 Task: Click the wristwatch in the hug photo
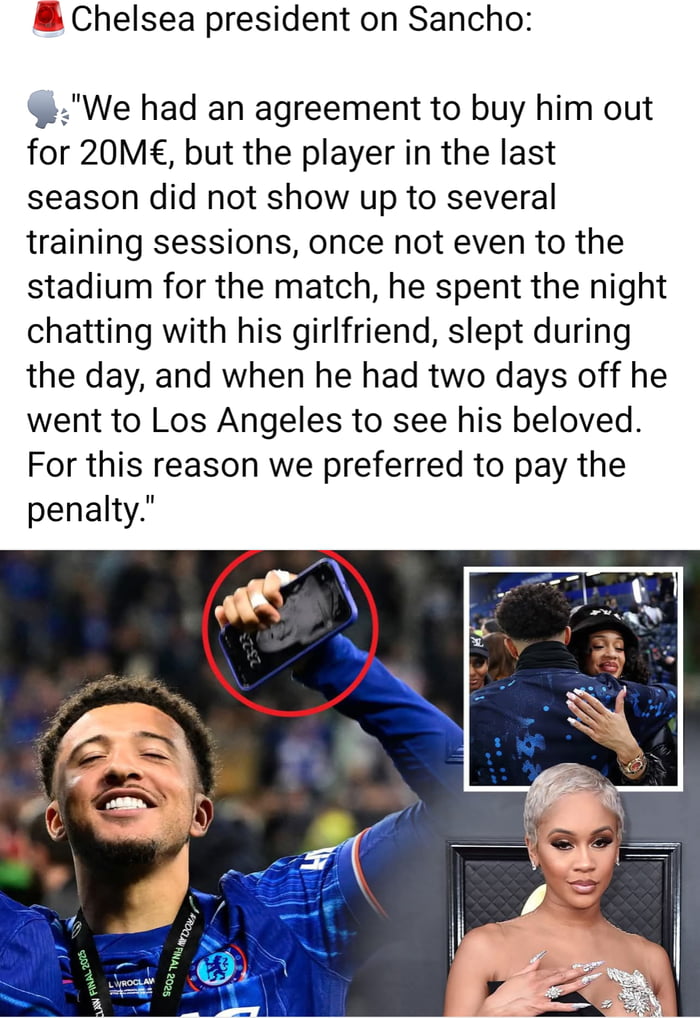633,764
